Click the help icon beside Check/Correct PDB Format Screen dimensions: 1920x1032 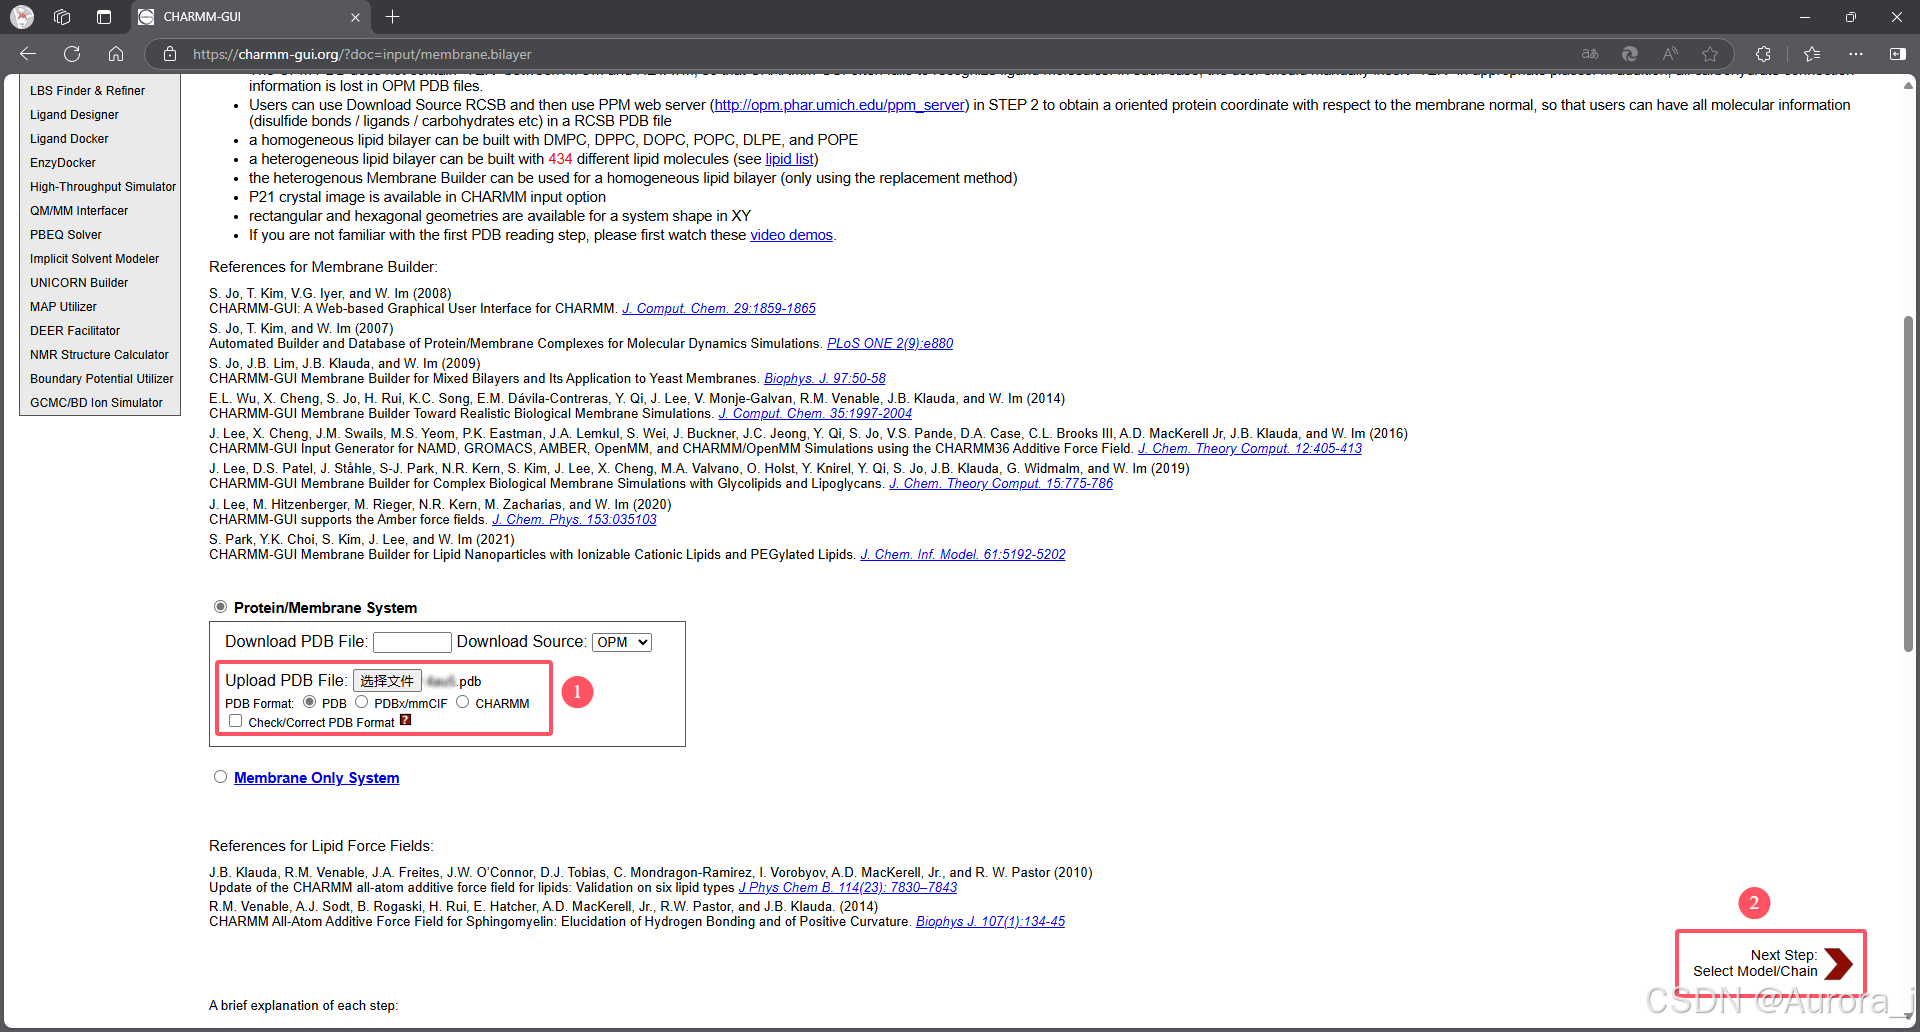point(405,720)
